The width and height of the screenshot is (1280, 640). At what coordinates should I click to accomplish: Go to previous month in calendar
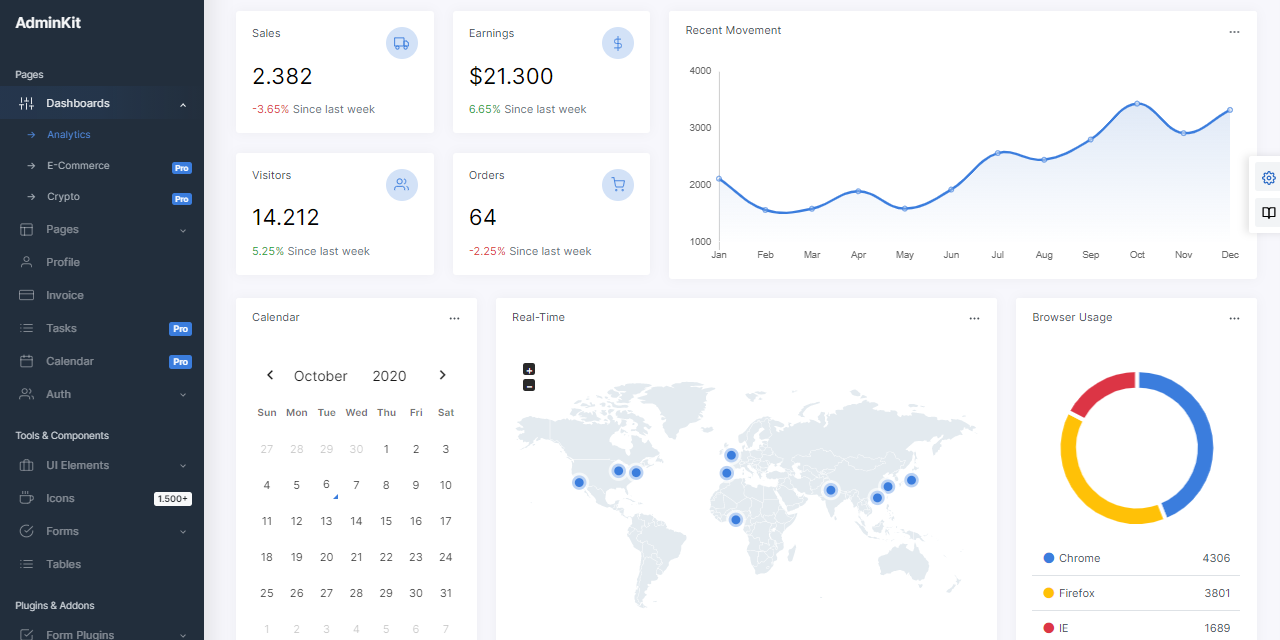click(x=270, y=375)
